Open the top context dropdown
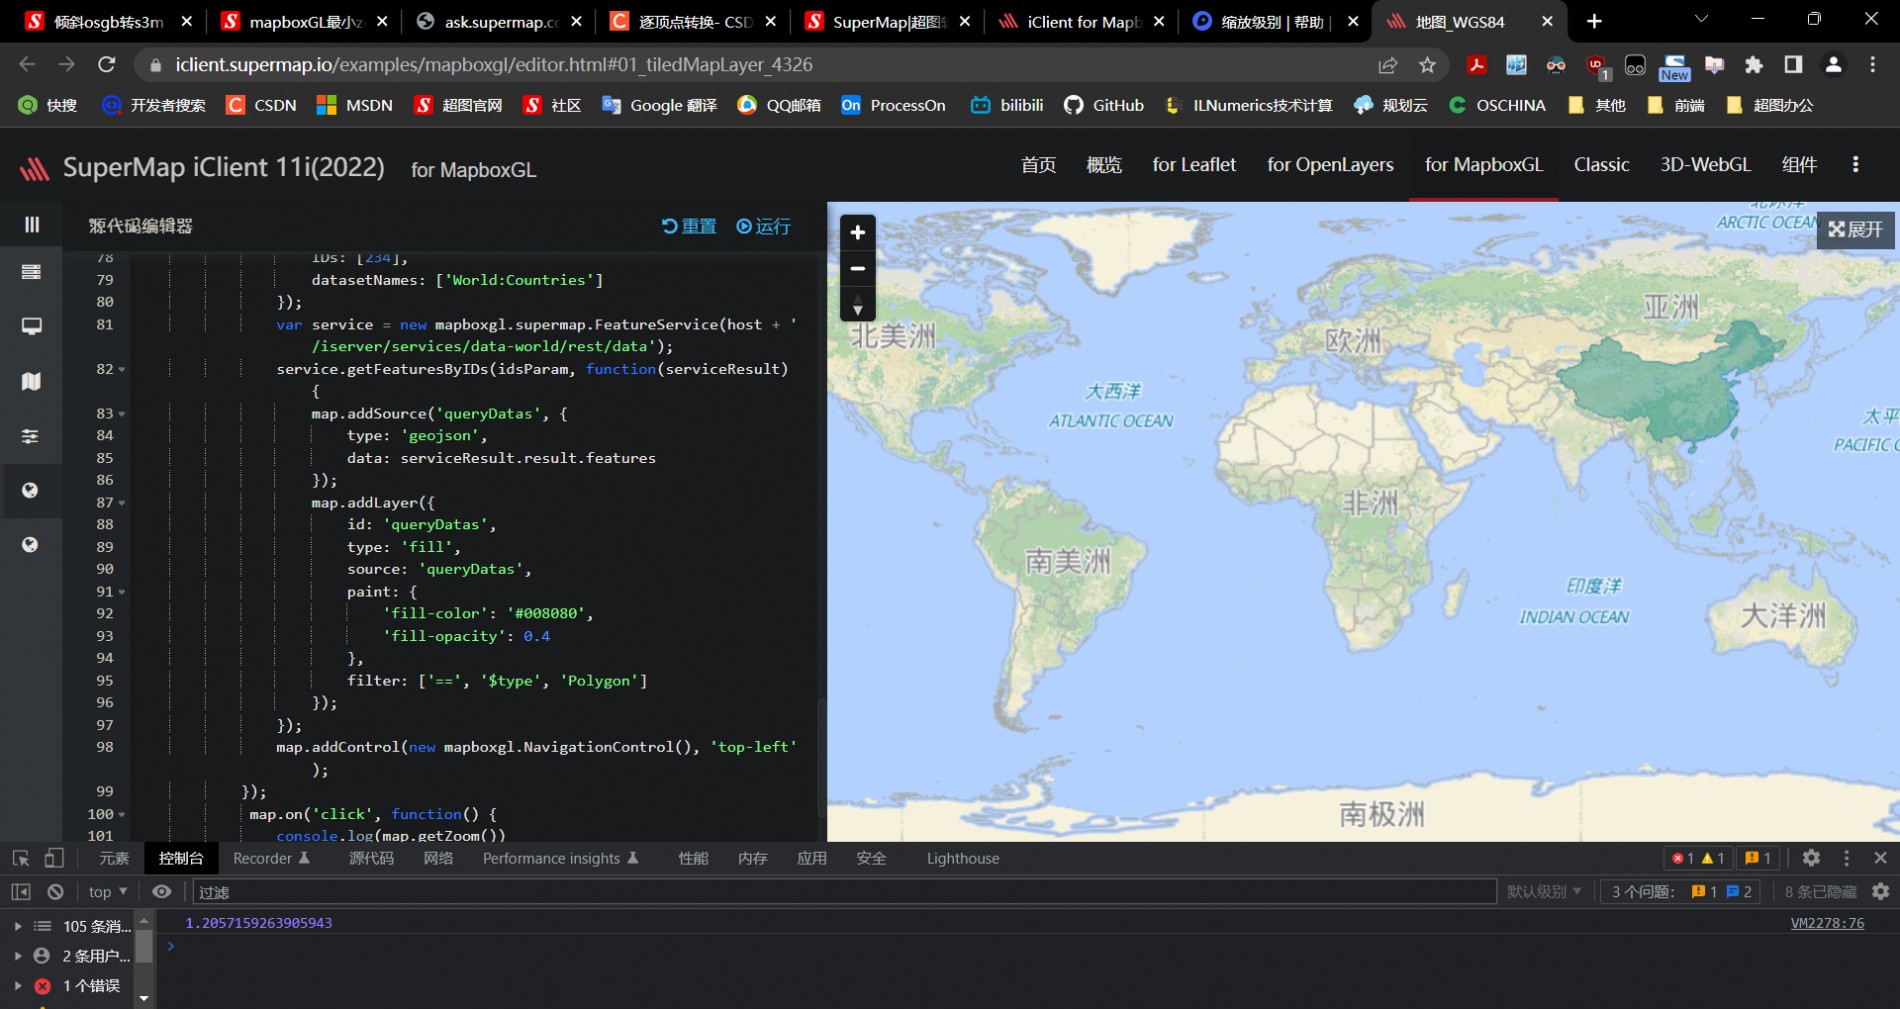 pos(108,892)
